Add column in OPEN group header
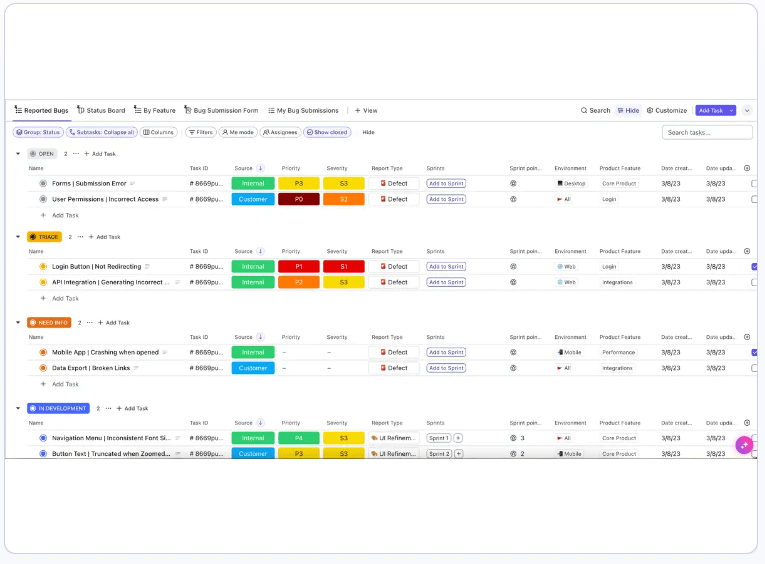This screenshot has height=564, width=765. tap(747, 168)
